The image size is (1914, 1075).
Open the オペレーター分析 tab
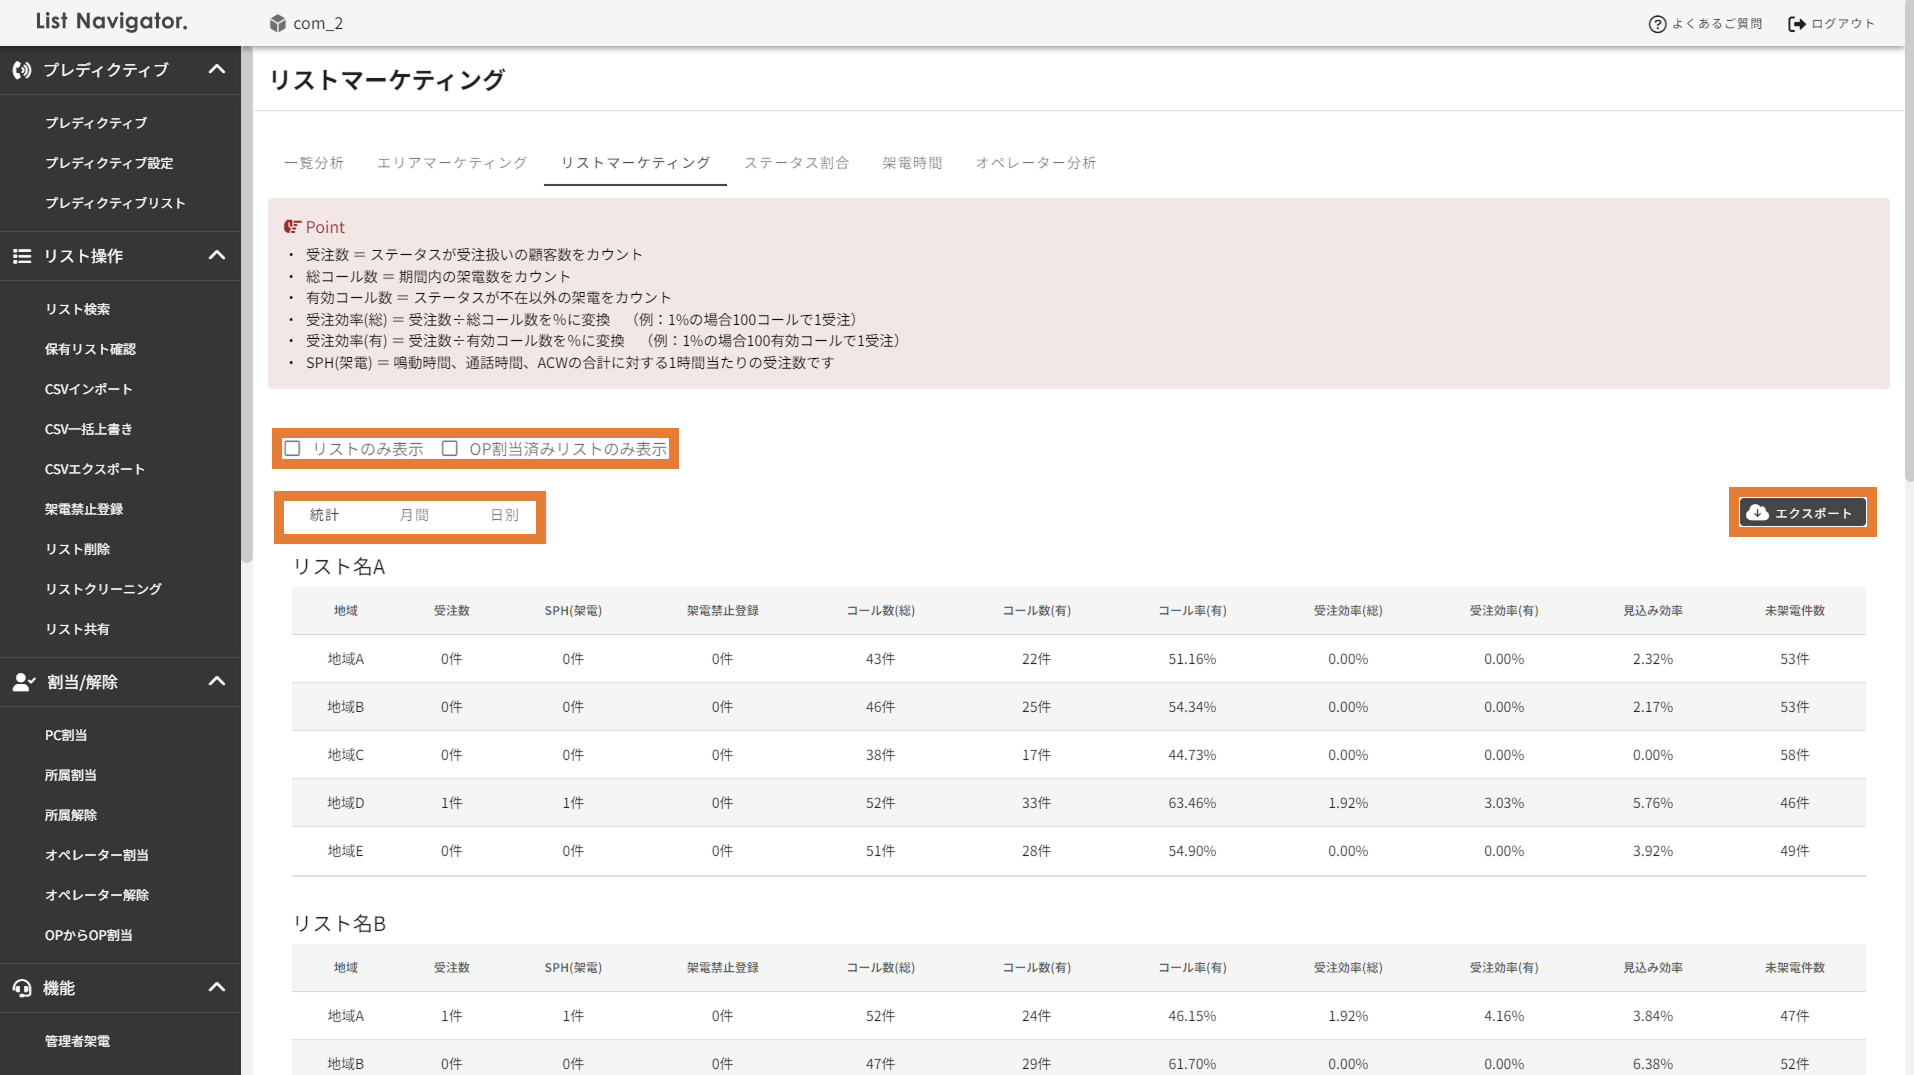click(1035, 163)
